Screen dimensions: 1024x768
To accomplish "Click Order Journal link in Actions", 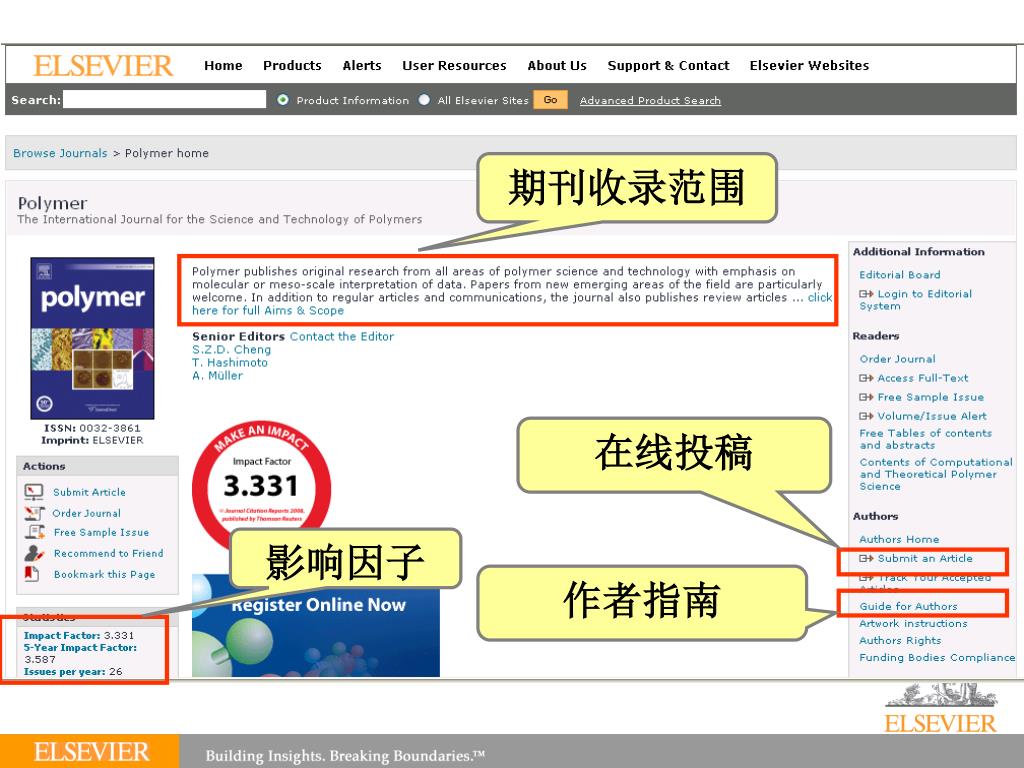I will coord(87,513).
